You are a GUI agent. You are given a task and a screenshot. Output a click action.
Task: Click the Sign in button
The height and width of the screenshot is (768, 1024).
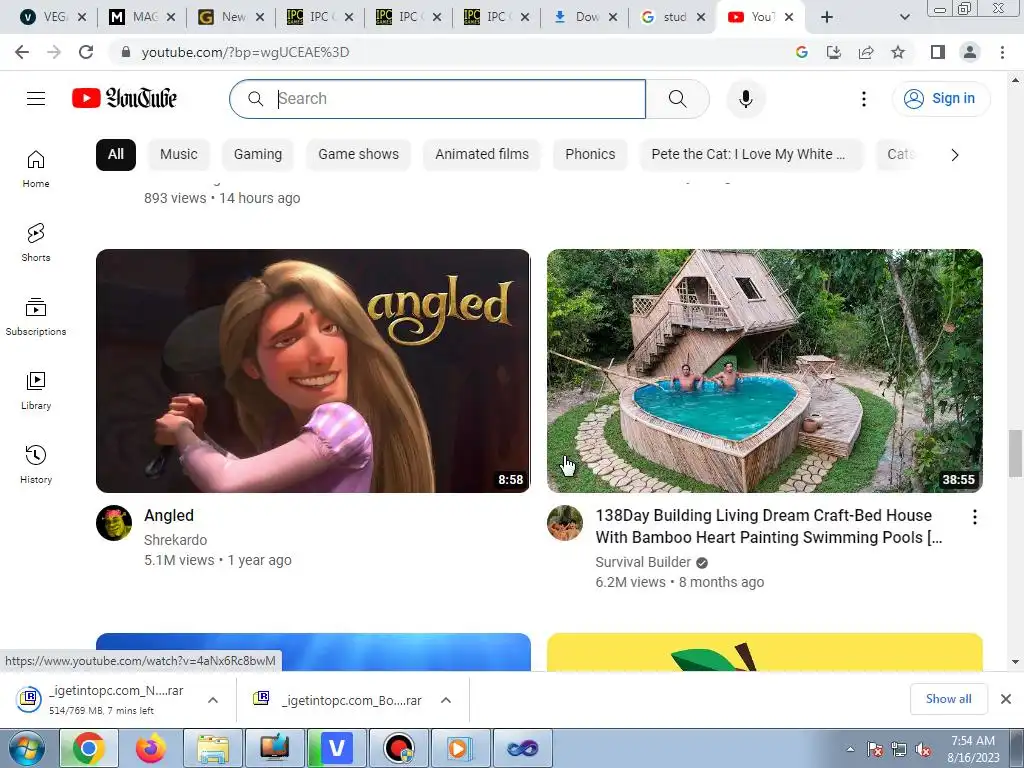[941, 99]
